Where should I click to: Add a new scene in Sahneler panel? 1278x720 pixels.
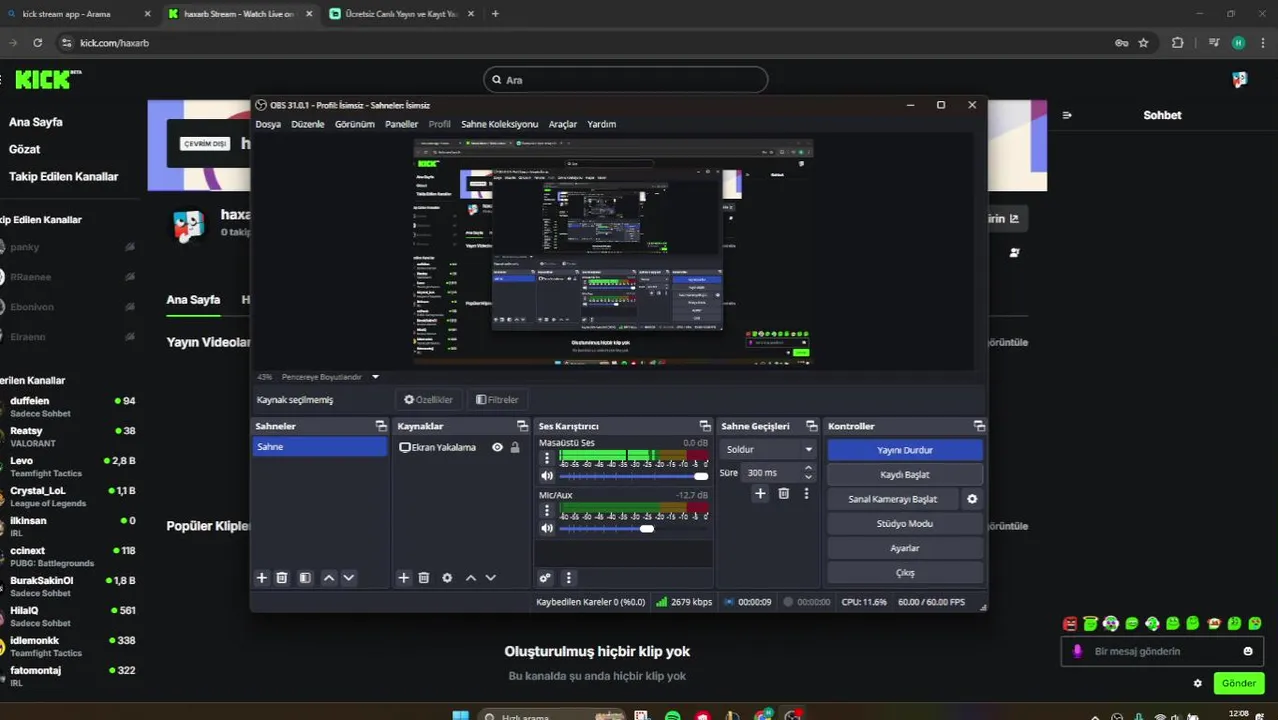coord(262,578)
